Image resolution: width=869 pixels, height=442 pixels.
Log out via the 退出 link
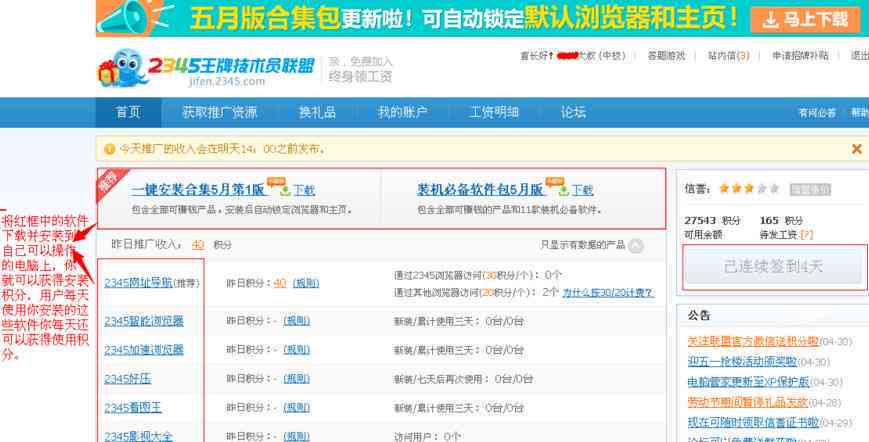(x=860, y=55)
